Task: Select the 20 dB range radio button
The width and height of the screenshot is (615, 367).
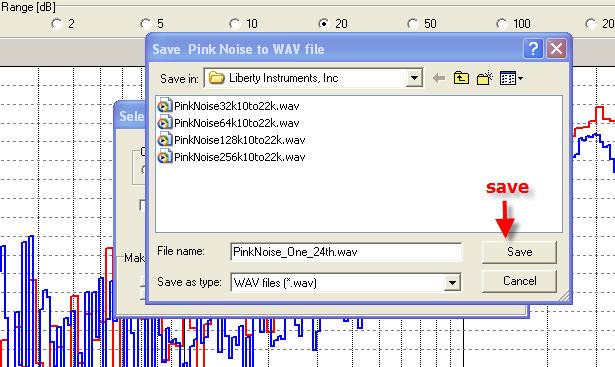Action: pyautogui.click(x=324, y=24)
